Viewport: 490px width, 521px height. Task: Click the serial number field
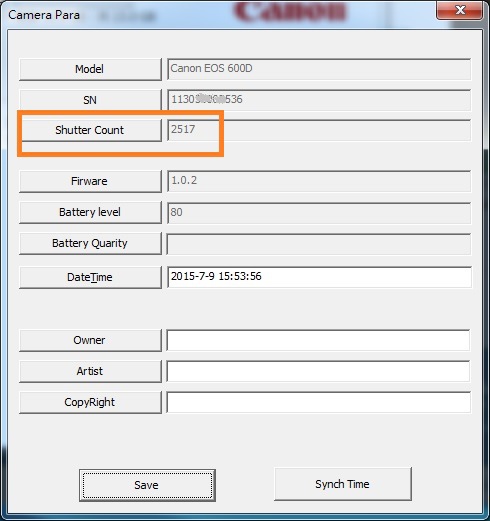(319, 100)
